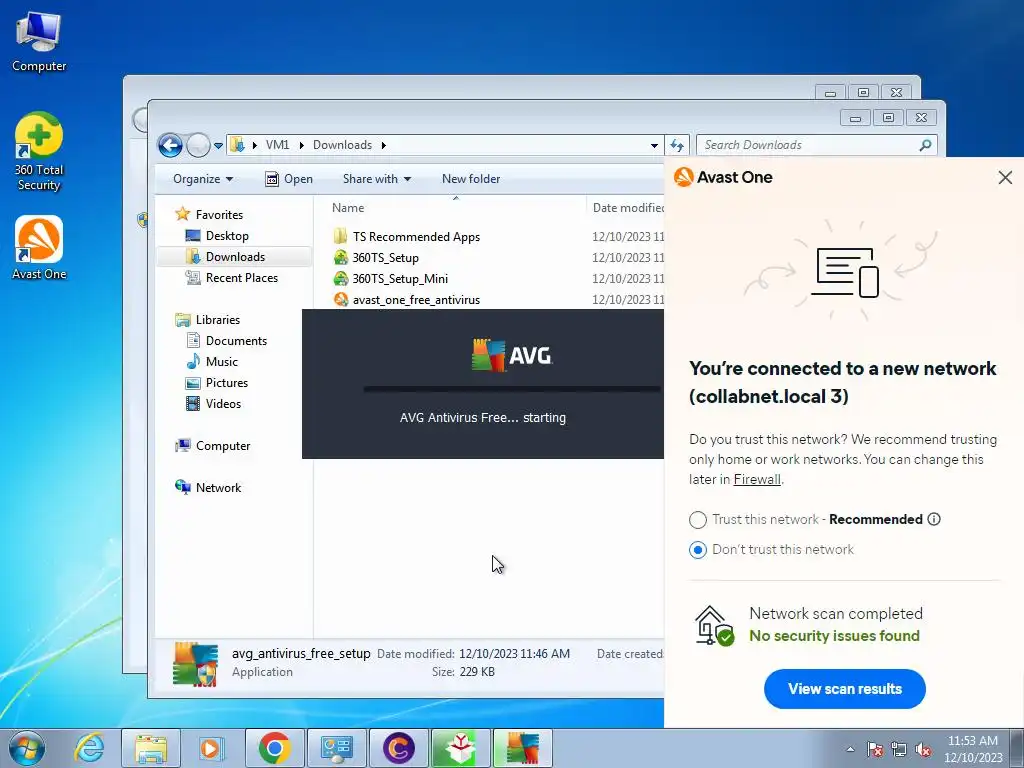
Task: Click the AVG installer taskbar icon
Action: pyautogui.click(x=522, y=748)
